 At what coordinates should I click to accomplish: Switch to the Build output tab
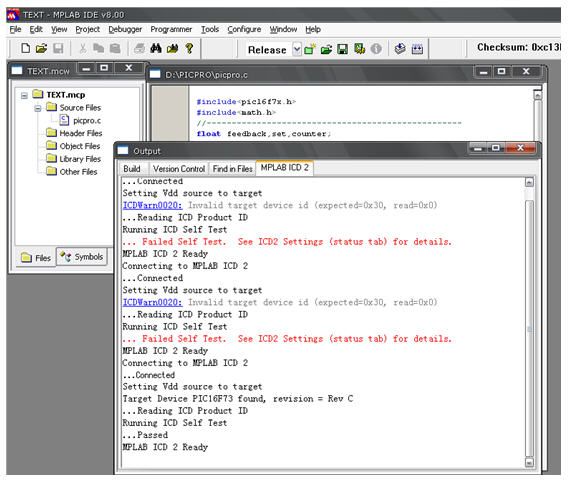132,169
